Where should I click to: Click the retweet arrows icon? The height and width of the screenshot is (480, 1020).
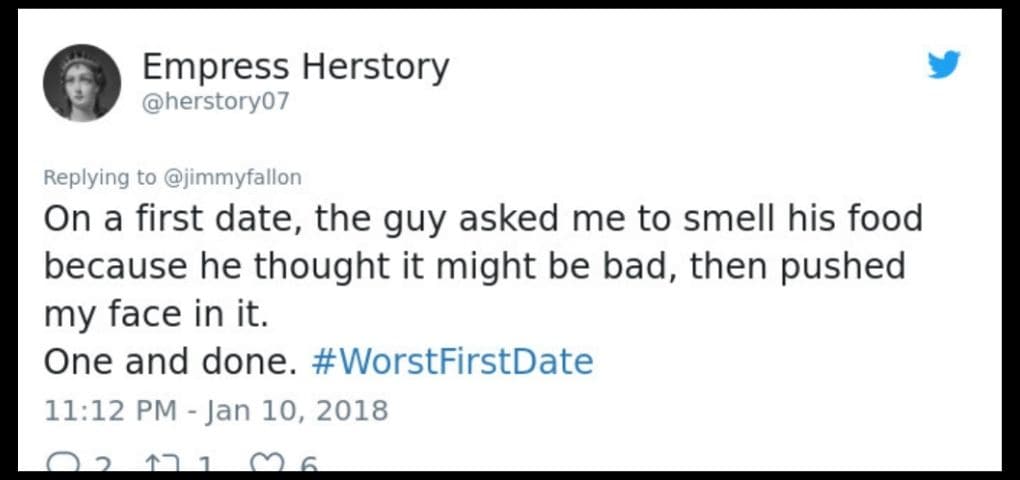point(158,464)
